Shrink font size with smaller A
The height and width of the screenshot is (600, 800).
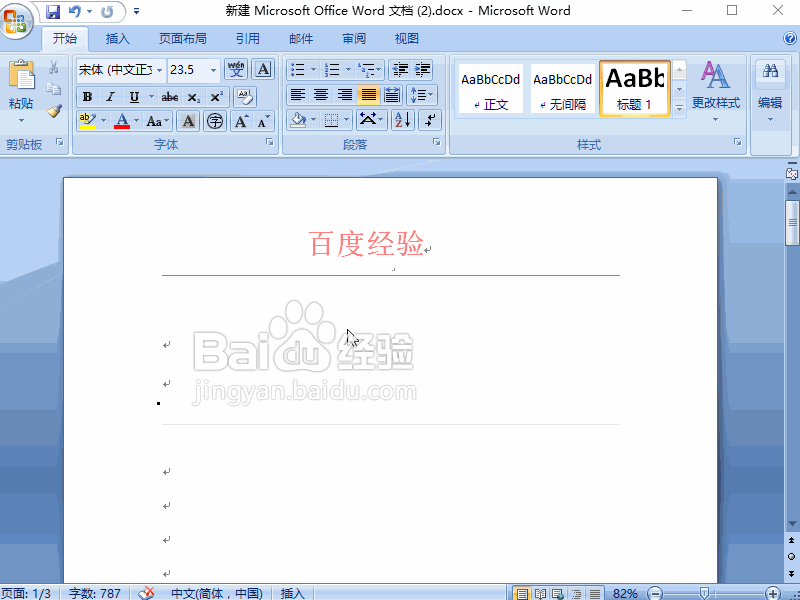(263, 121)
